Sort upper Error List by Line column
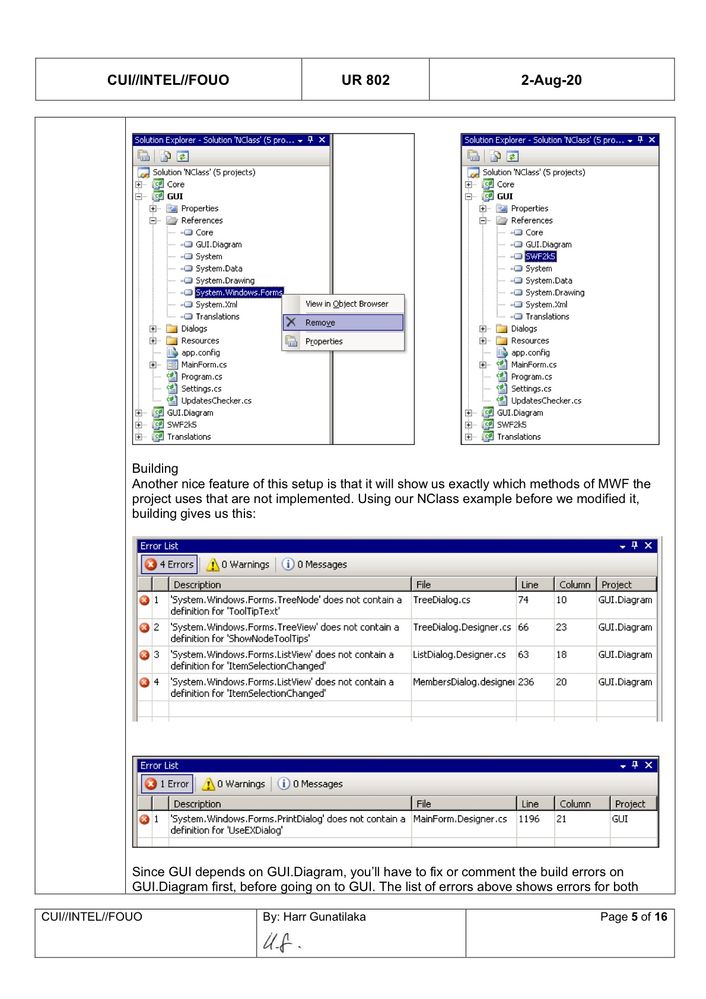Viewport: 706px width, 999px height. tap(535, 584)
